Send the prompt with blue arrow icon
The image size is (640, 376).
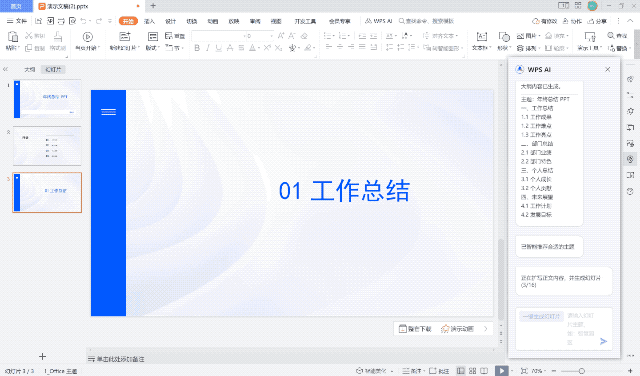(603, 341)
